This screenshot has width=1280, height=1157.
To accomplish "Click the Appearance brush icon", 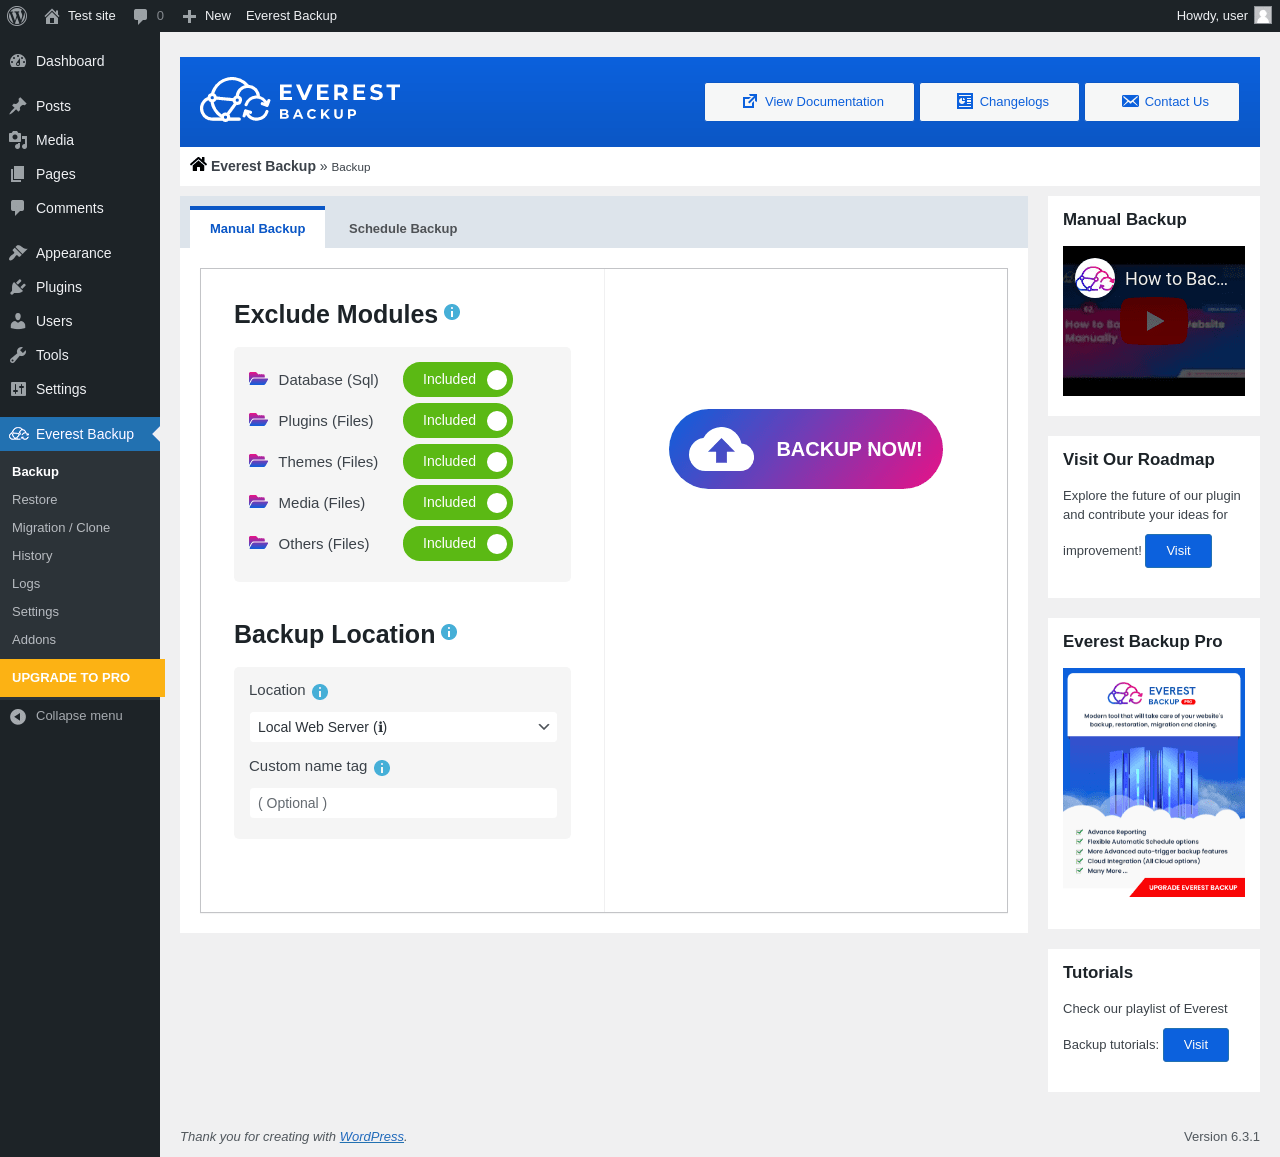I will [18, 253].
